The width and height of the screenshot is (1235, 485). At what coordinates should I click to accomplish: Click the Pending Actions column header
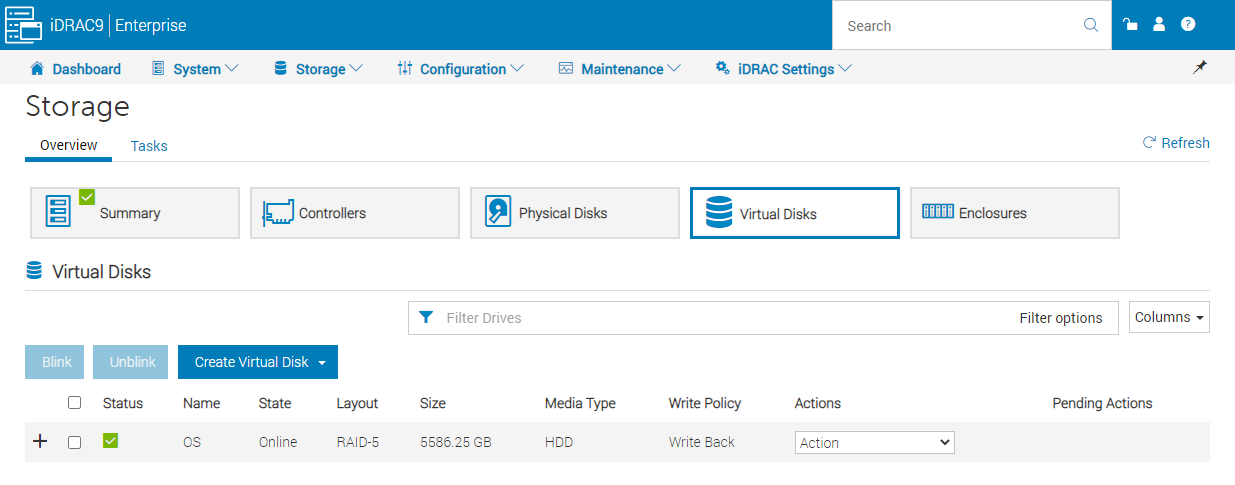(1103, 403)
